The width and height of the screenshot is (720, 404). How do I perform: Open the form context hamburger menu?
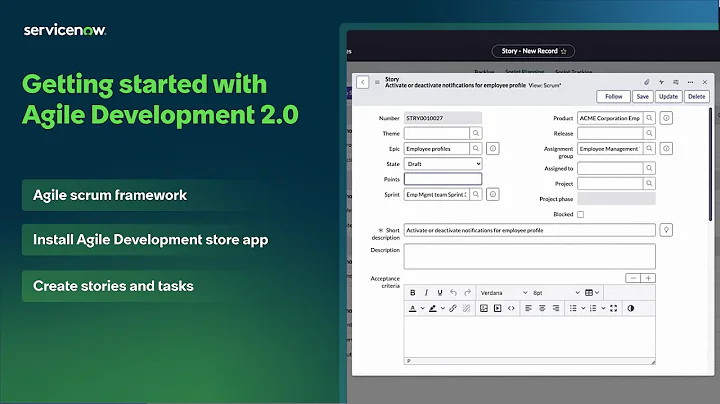[x=377, y=82]
